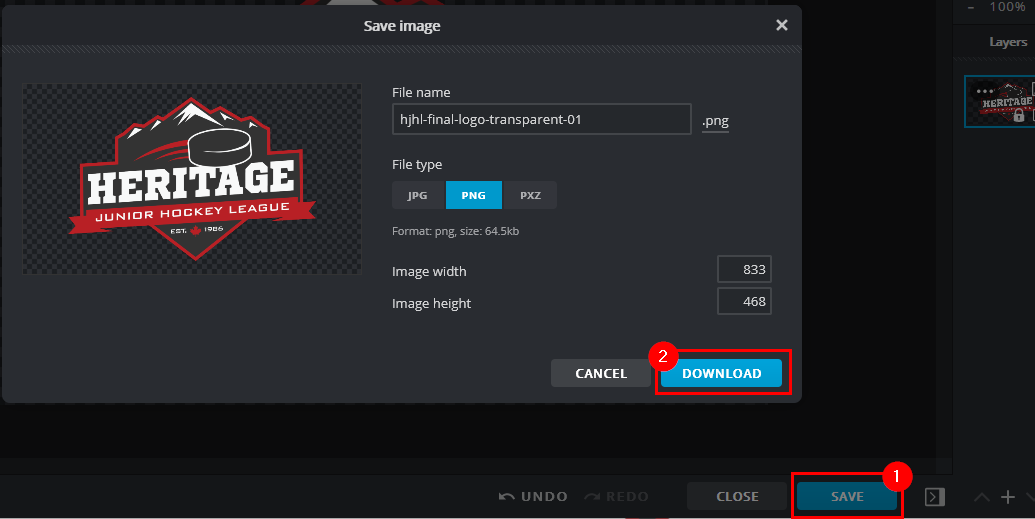Screen dimensions: 1035x519
Task: Download the image
Action: tap(721, 373)
